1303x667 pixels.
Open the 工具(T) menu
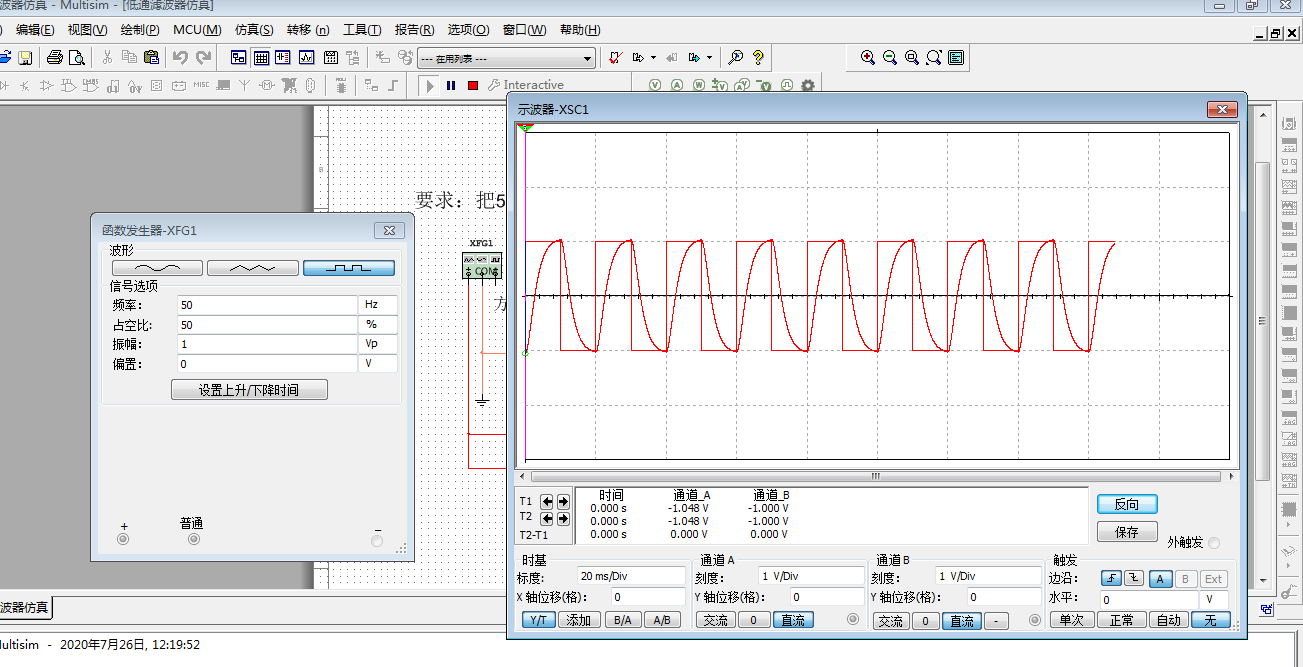pyautogui.click(x=362, y=30)
